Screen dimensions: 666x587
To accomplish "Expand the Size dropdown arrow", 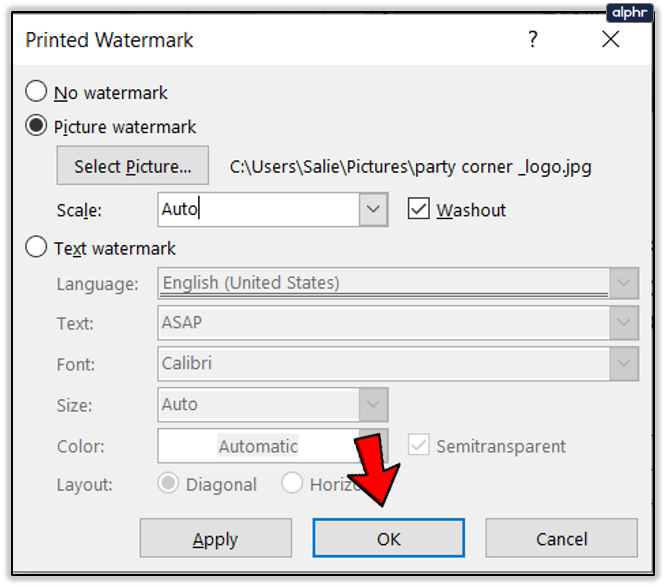I will coord(374,405).
